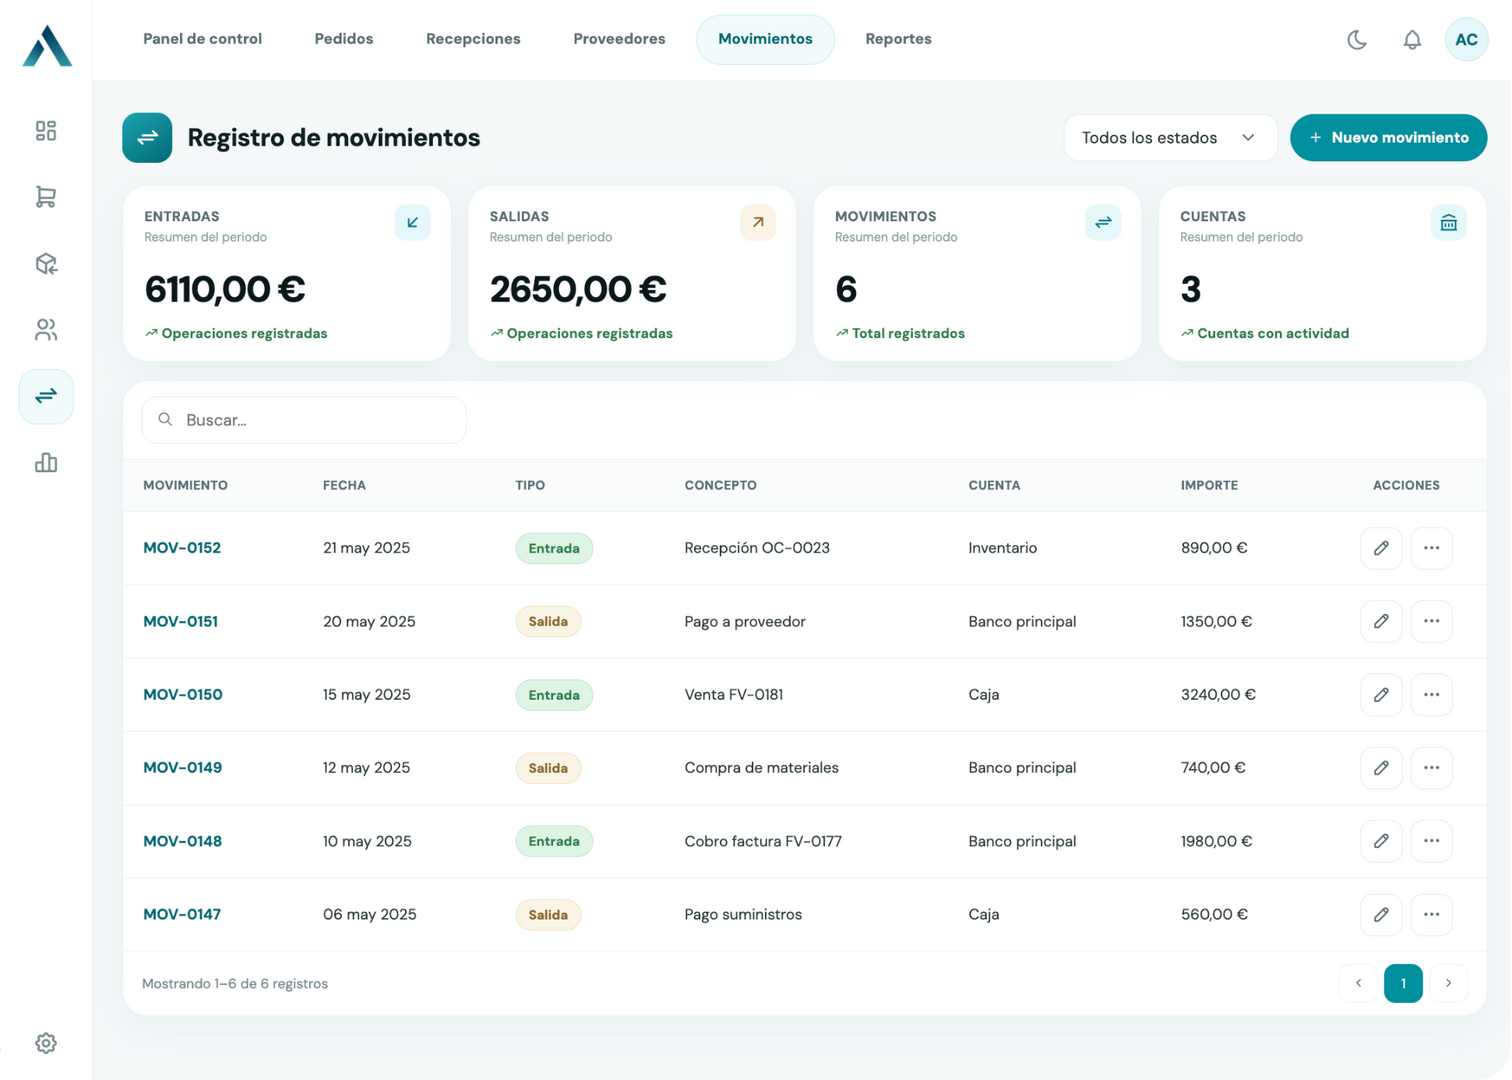Image resolution: width=1512 pixels, height=1080 pixels.
Task: Go to Panel de control tab
Action: [x=202, y=39]
